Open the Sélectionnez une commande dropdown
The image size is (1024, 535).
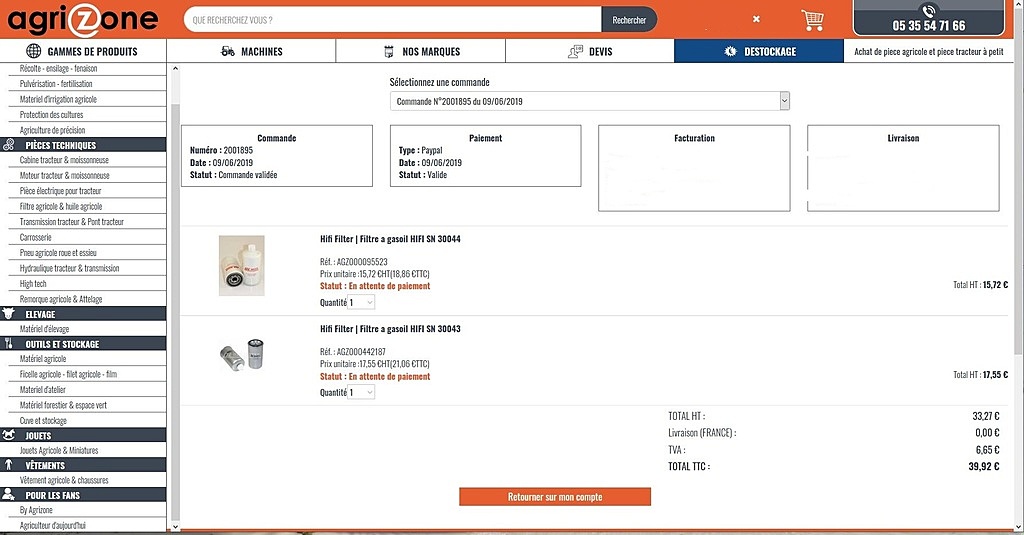(x=590, y=101)
